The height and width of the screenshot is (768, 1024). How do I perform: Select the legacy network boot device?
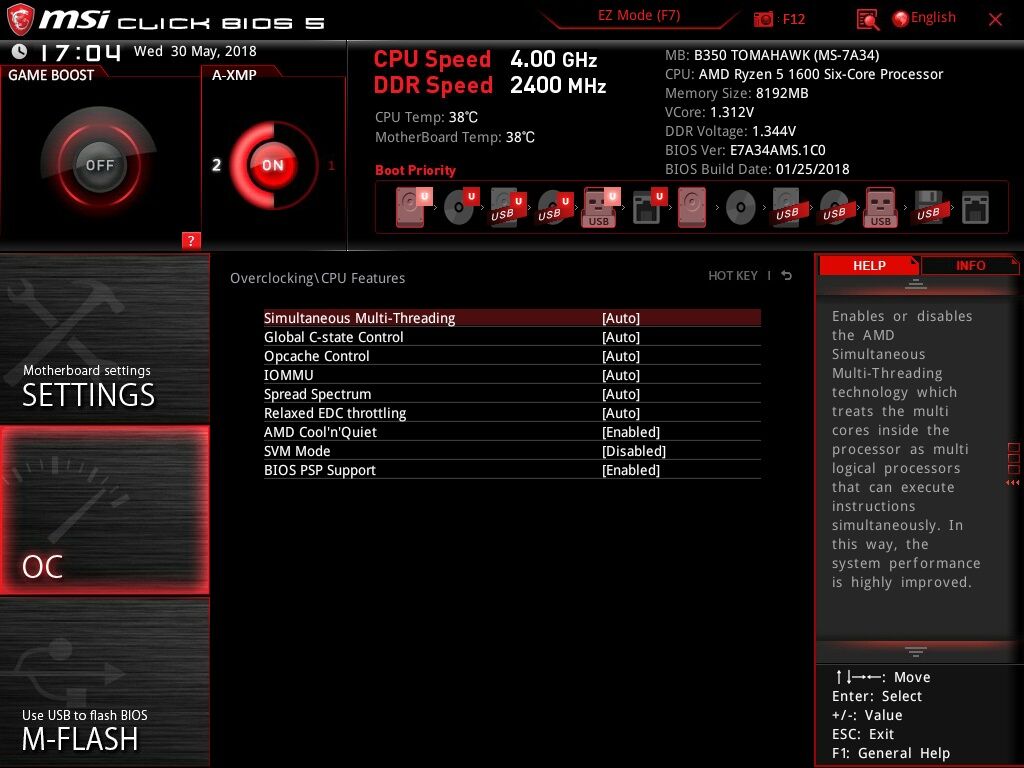tap(975, 208)
